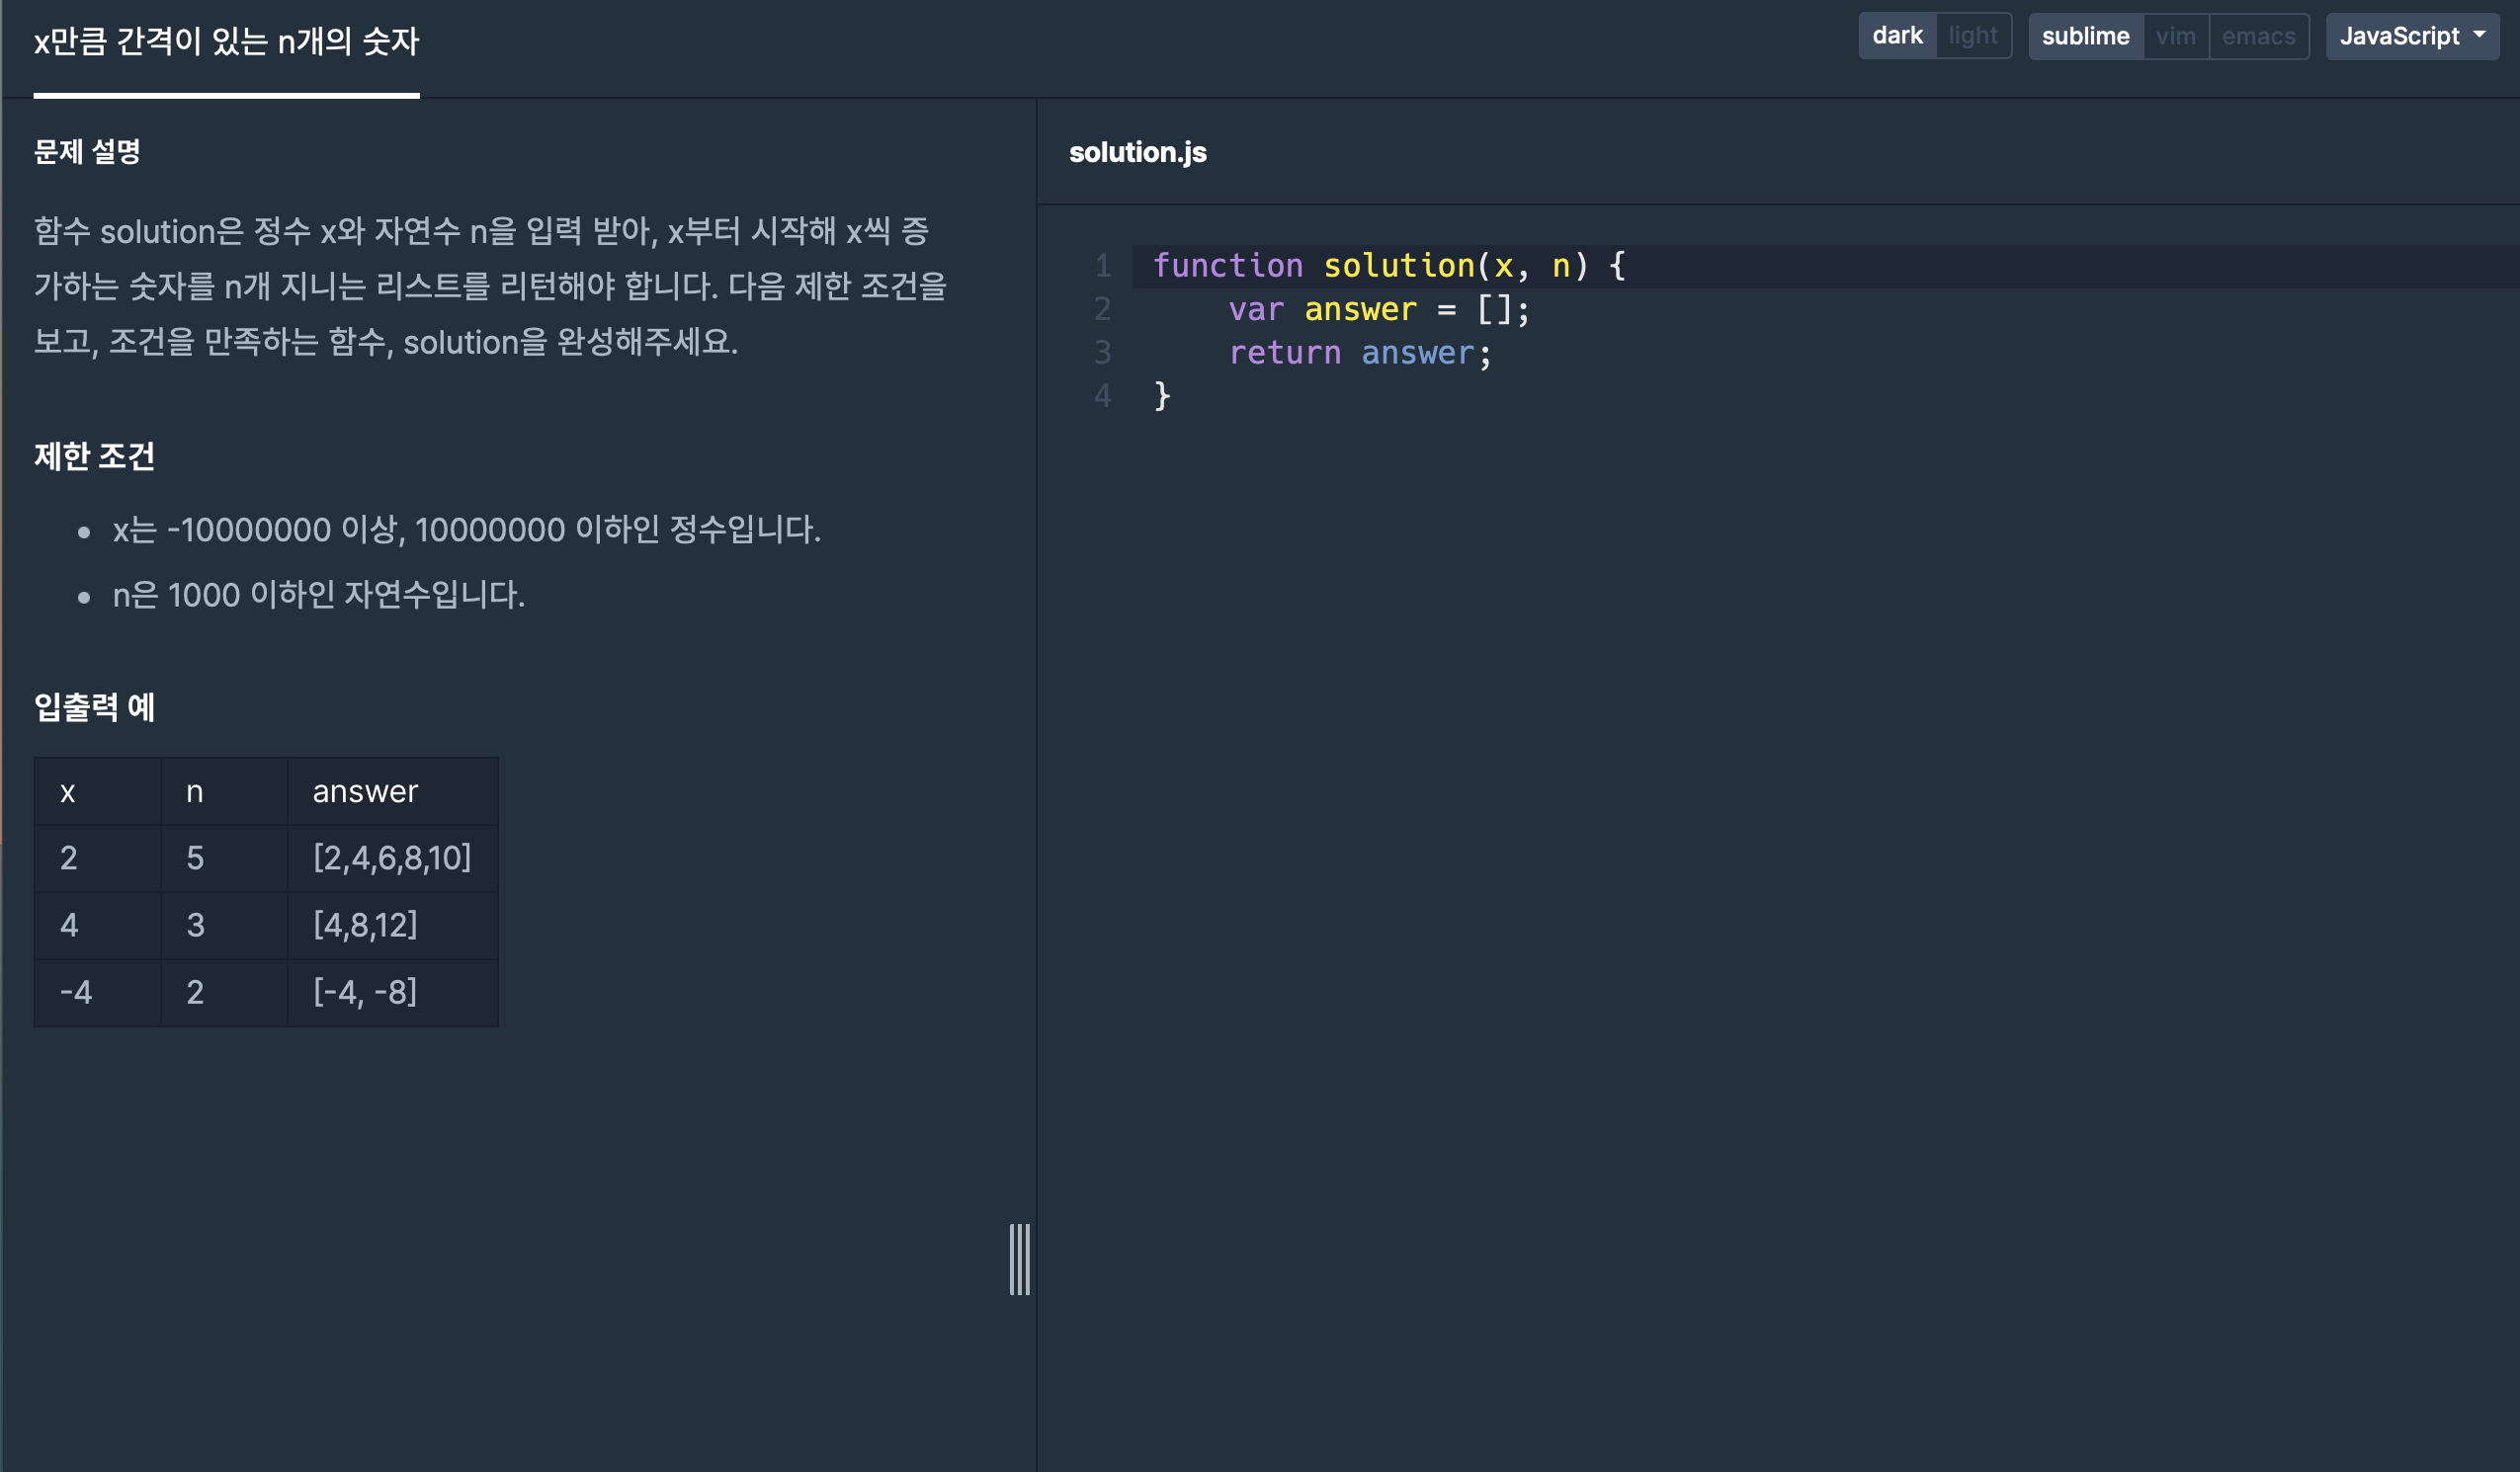Click the [2,4,6,8,10] answer cell

pos(392,858)
